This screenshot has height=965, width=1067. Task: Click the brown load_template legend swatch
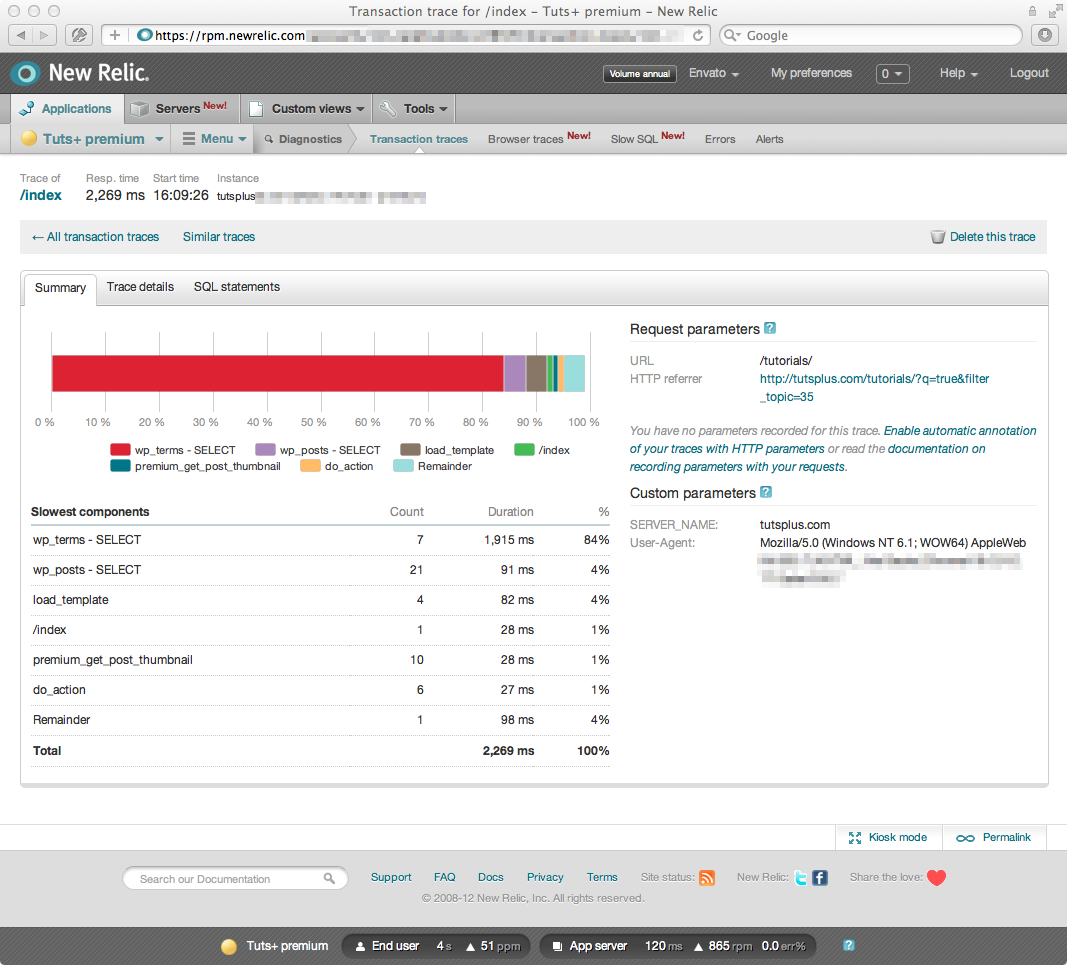[410, 450]
